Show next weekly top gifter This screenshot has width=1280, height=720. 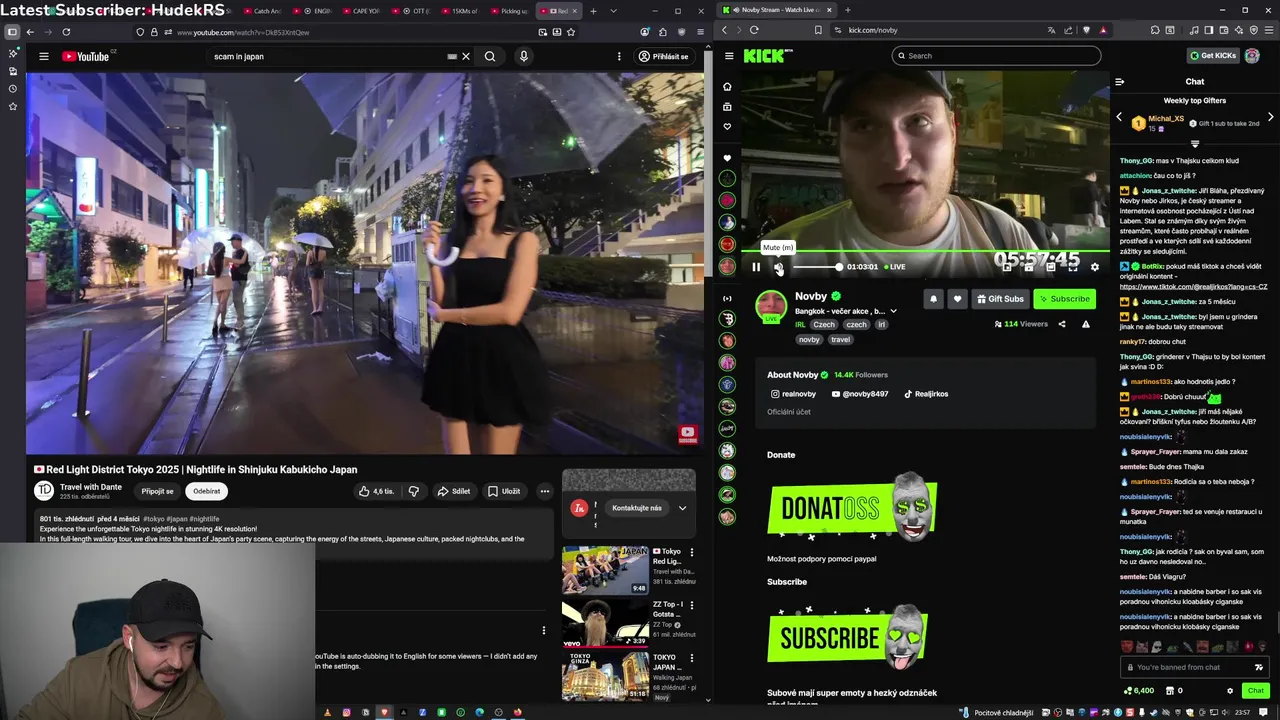coord(1271,117)
